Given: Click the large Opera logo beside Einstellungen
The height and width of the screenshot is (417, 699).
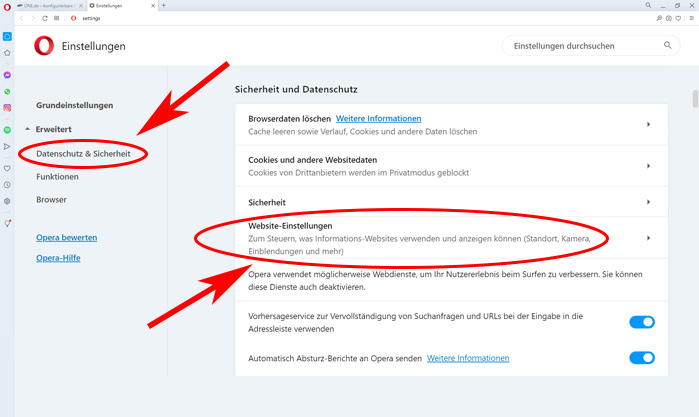Looking at the screenshot, I should (x=44, y=45).
